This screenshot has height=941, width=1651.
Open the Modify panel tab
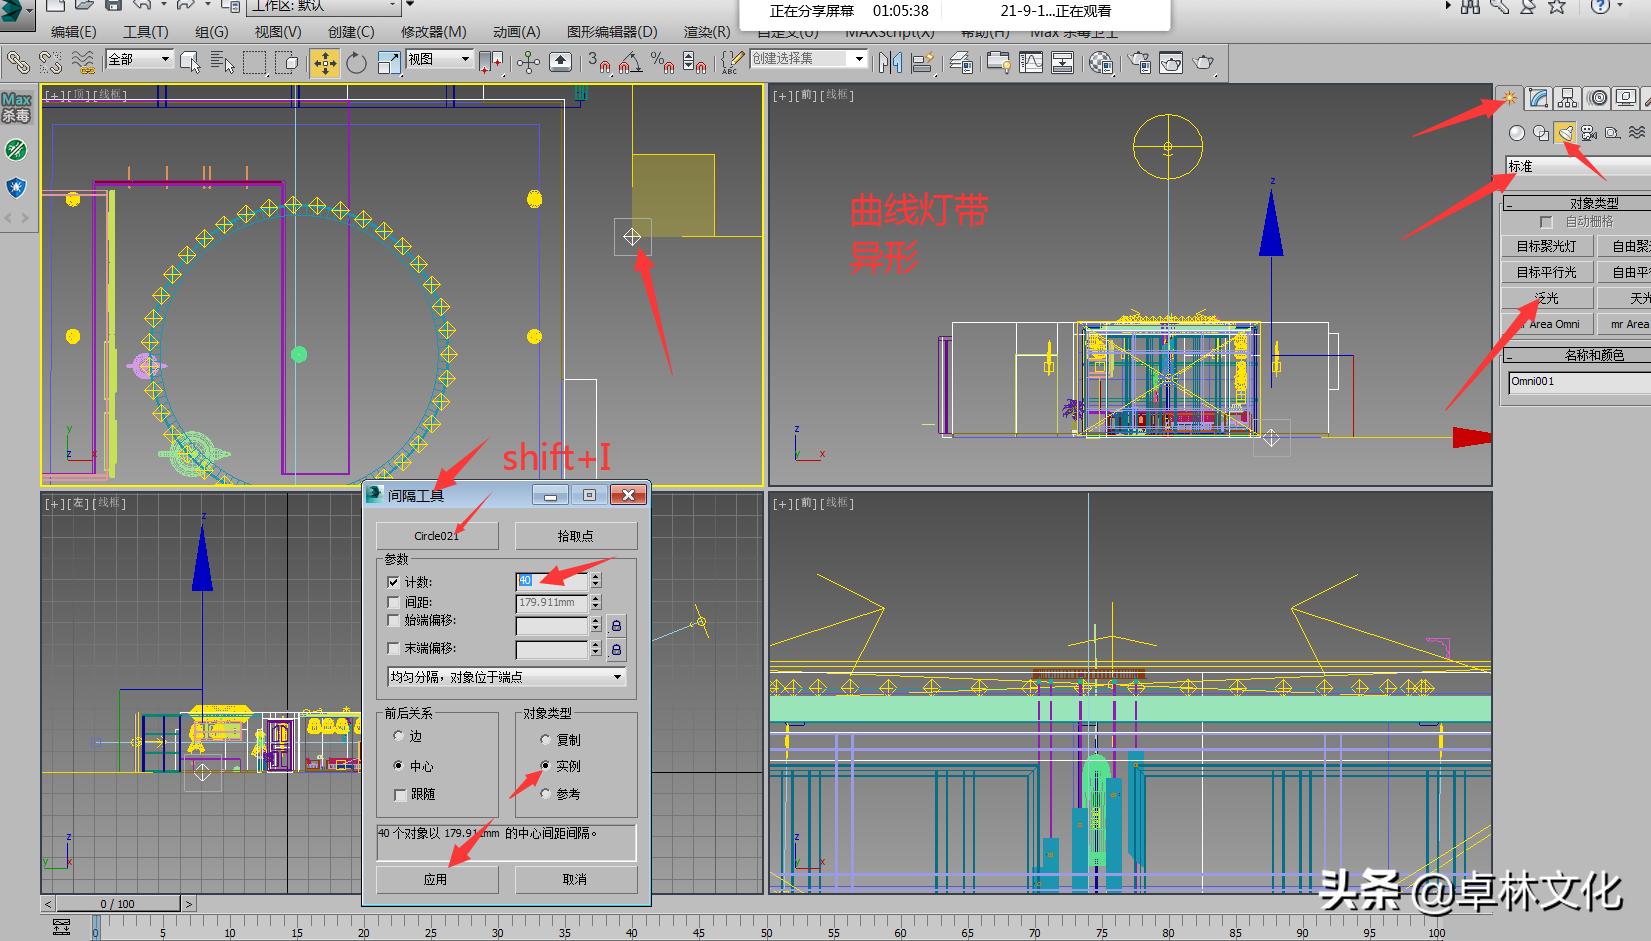pyautogui.click(x=1538, y=98)
